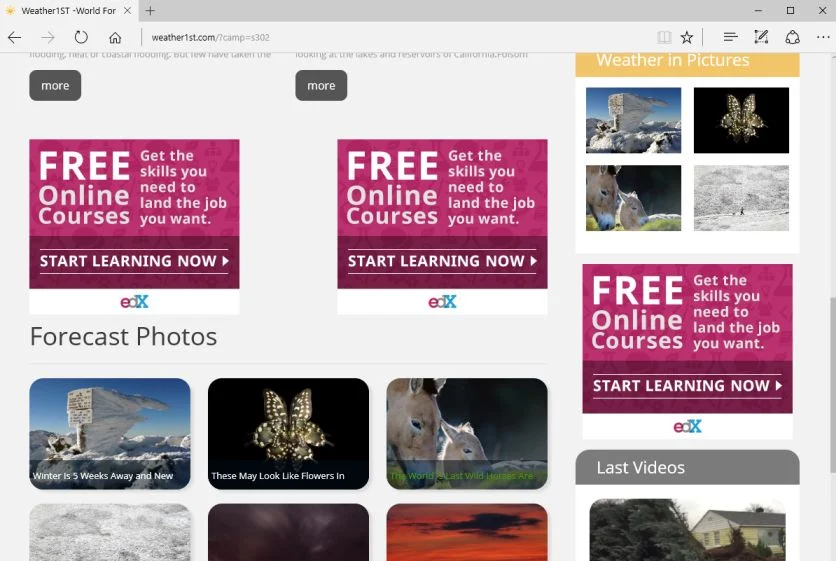Click edX logo under middle ad
Image resolution: width=836 pixels, height=561 pixels.
[x=442, y=302]
